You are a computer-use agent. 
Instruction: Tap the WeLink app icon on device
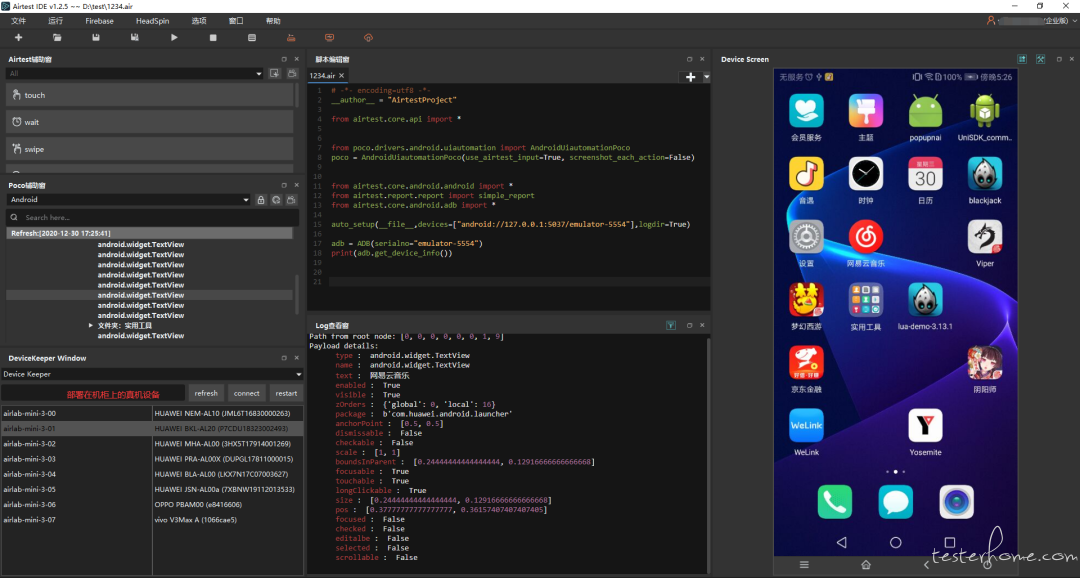point(806,426)
